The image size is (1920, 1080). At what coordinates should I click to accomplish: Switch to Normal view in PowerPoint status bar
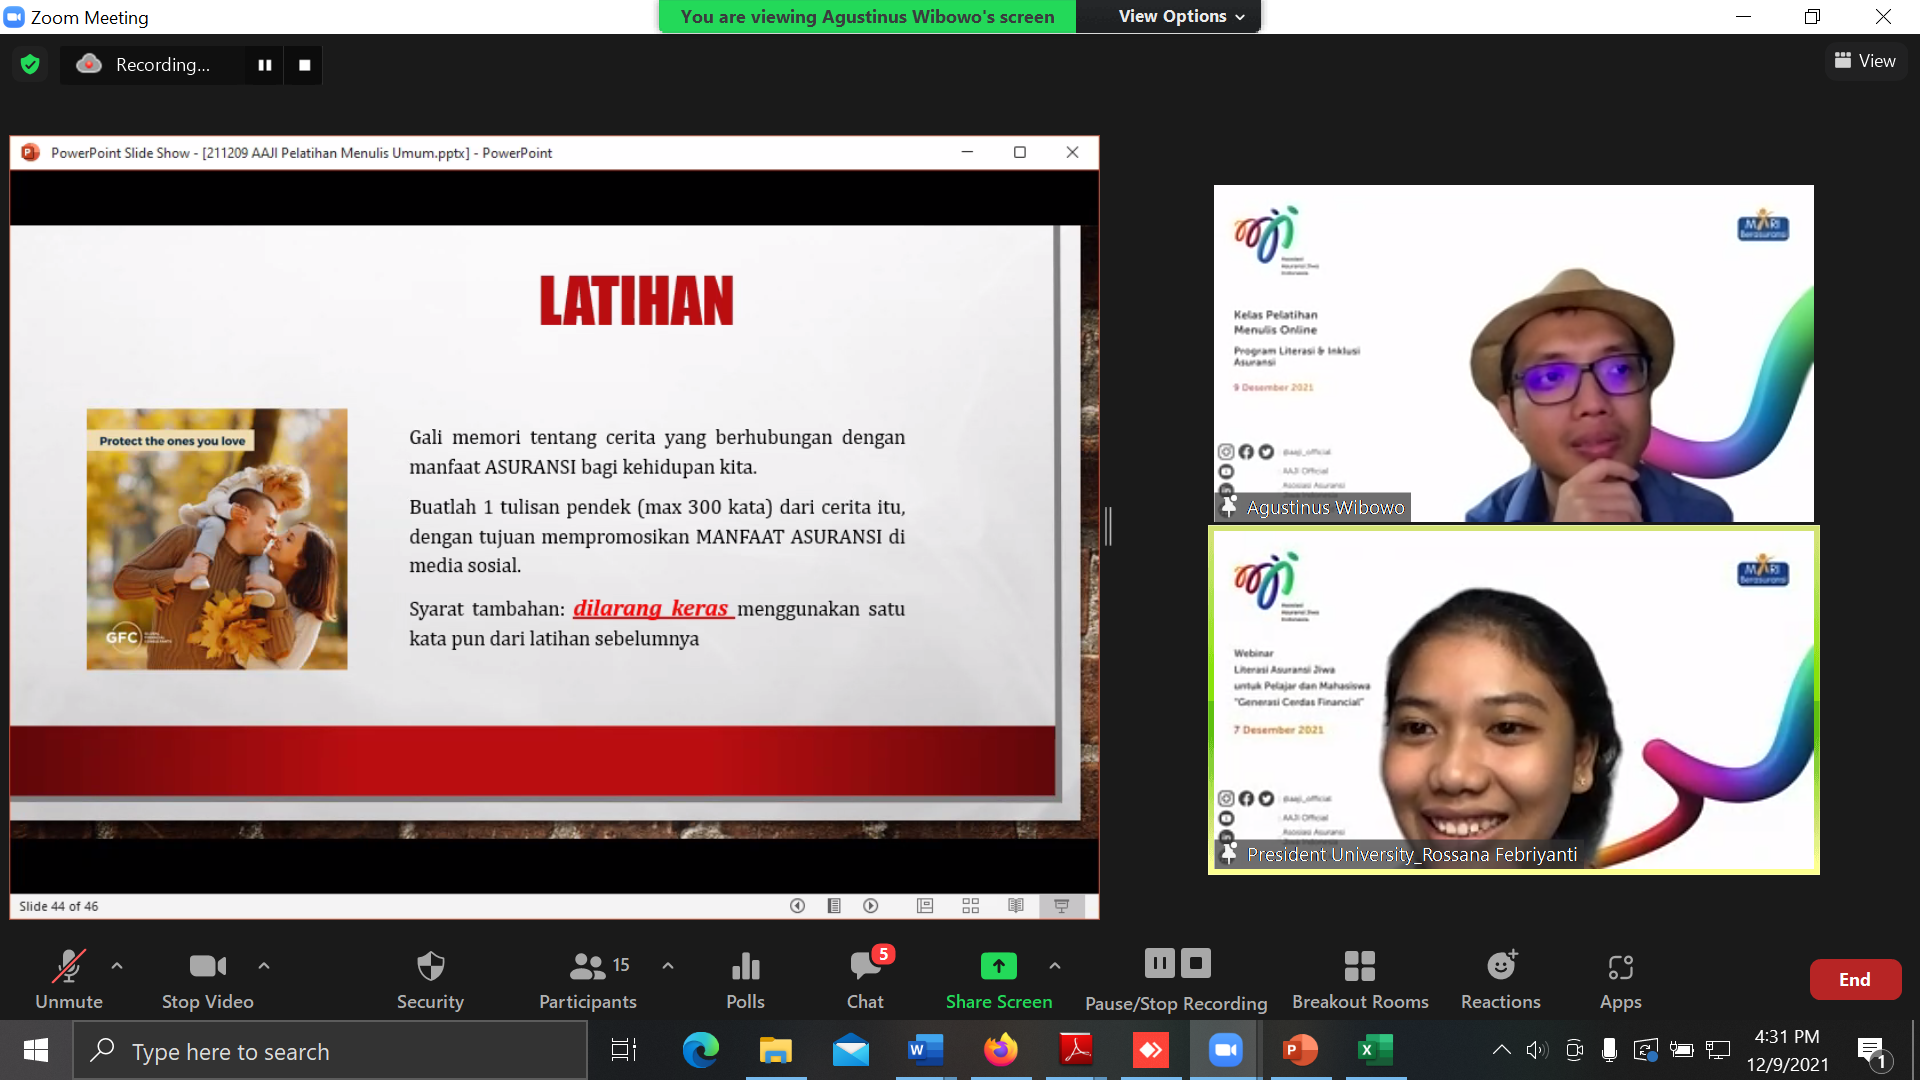tap(925, 906)
